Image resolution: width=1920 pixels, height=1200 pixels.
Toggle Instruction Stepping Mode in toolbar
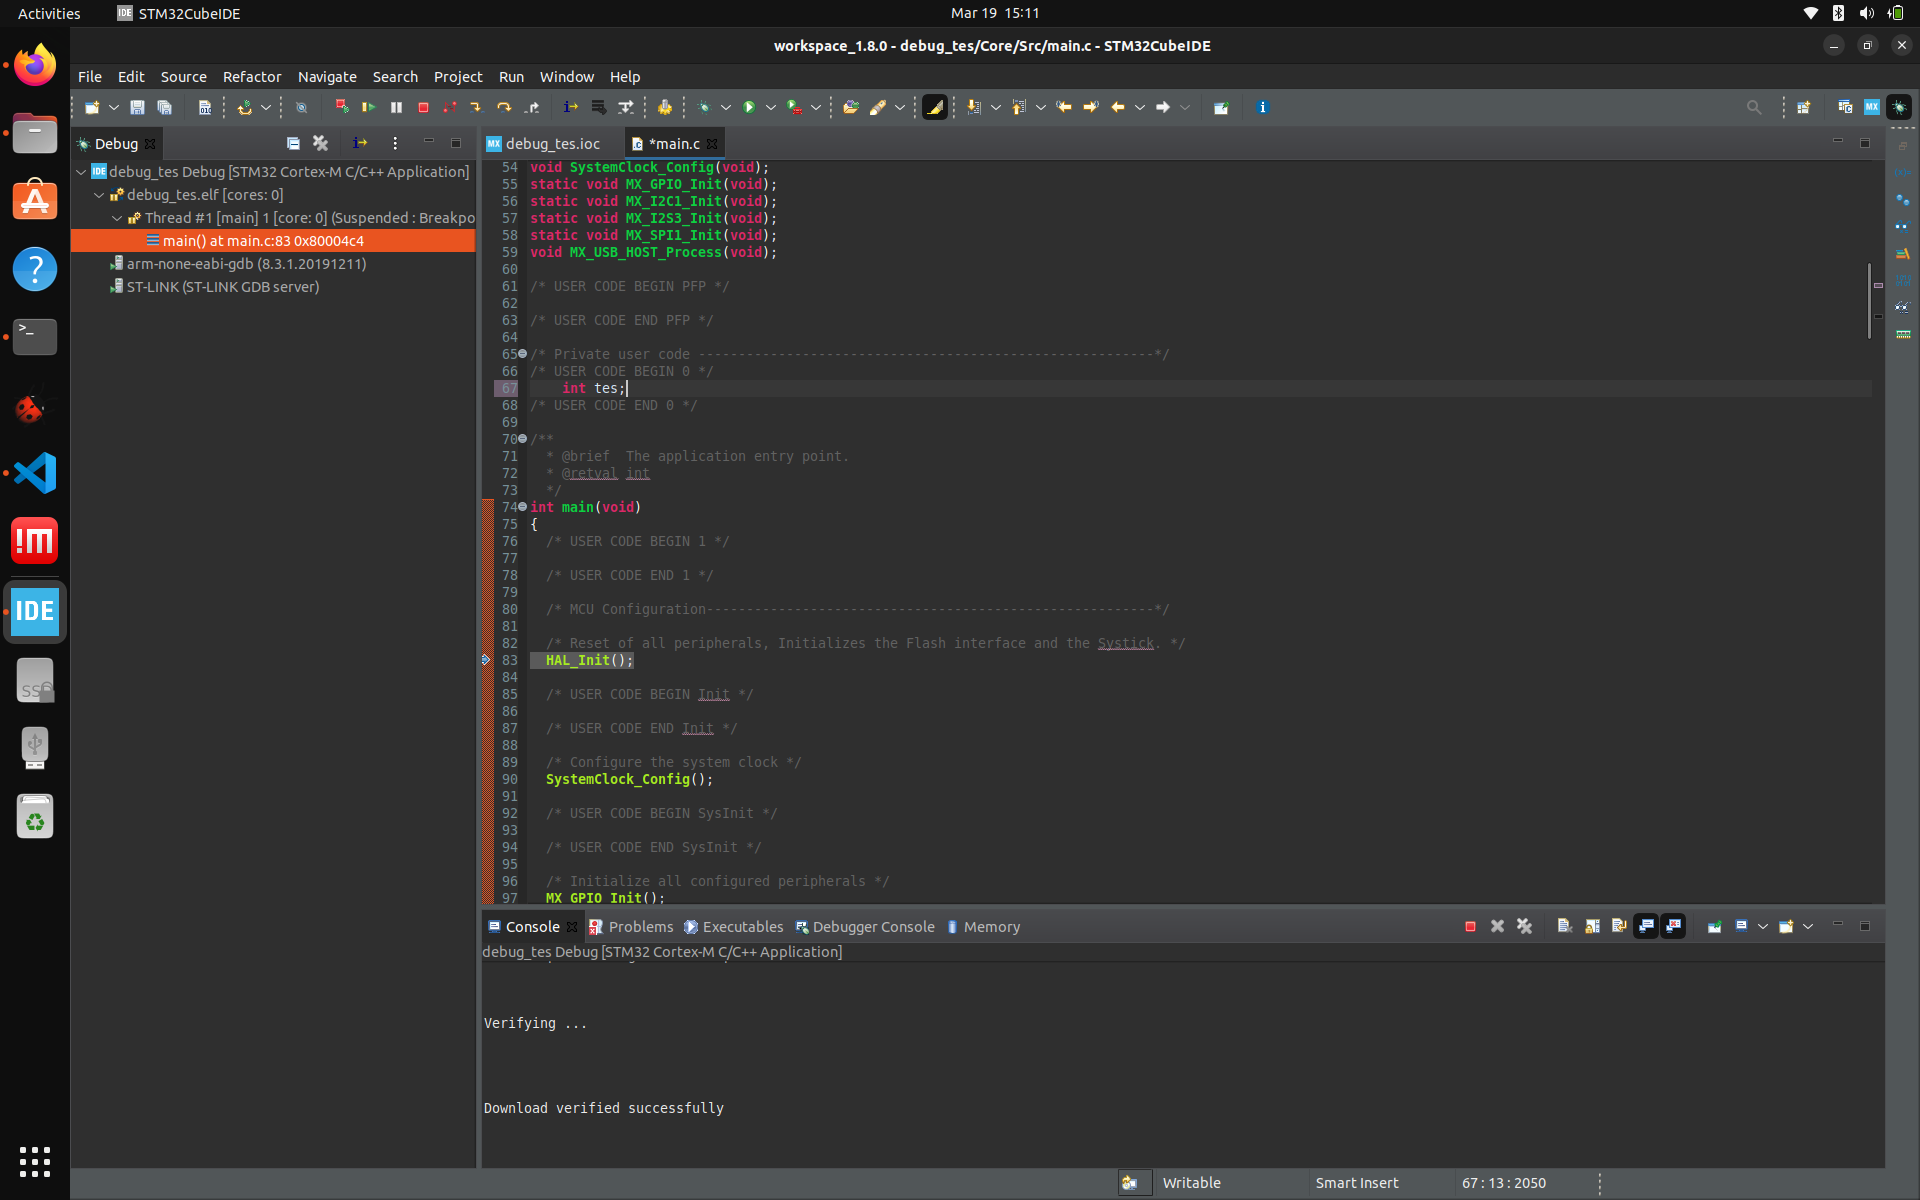pos(570,108)
